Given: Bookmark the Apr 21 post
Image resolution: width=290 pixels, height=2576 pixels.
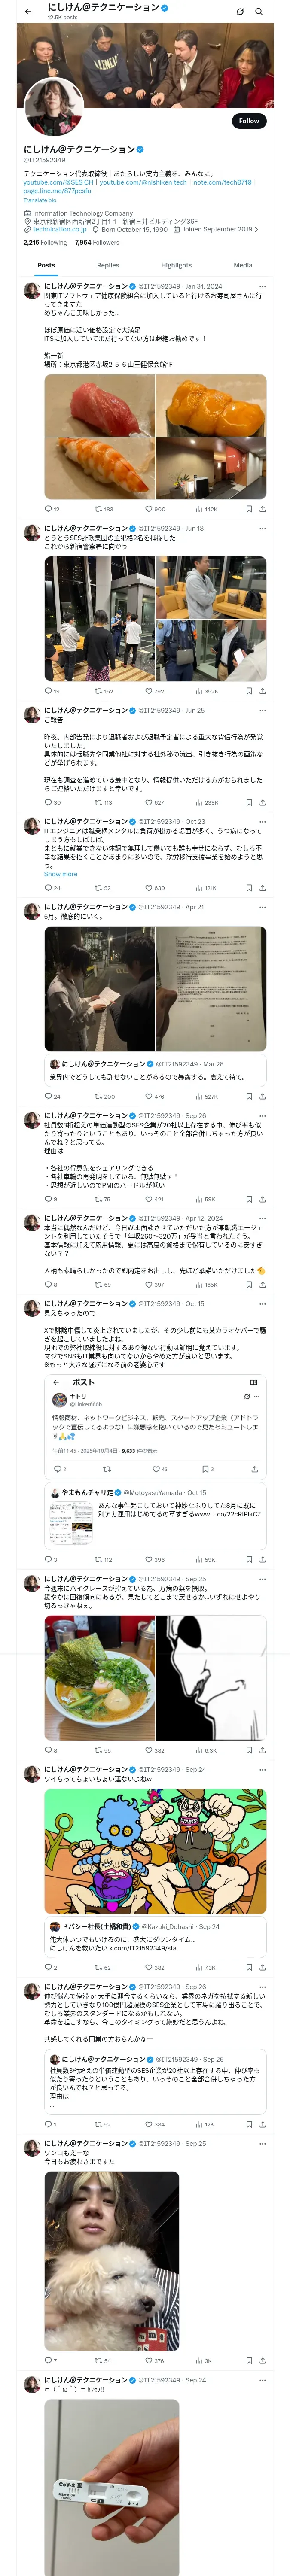Looking at the screenshot, I should pos(249,1096).
